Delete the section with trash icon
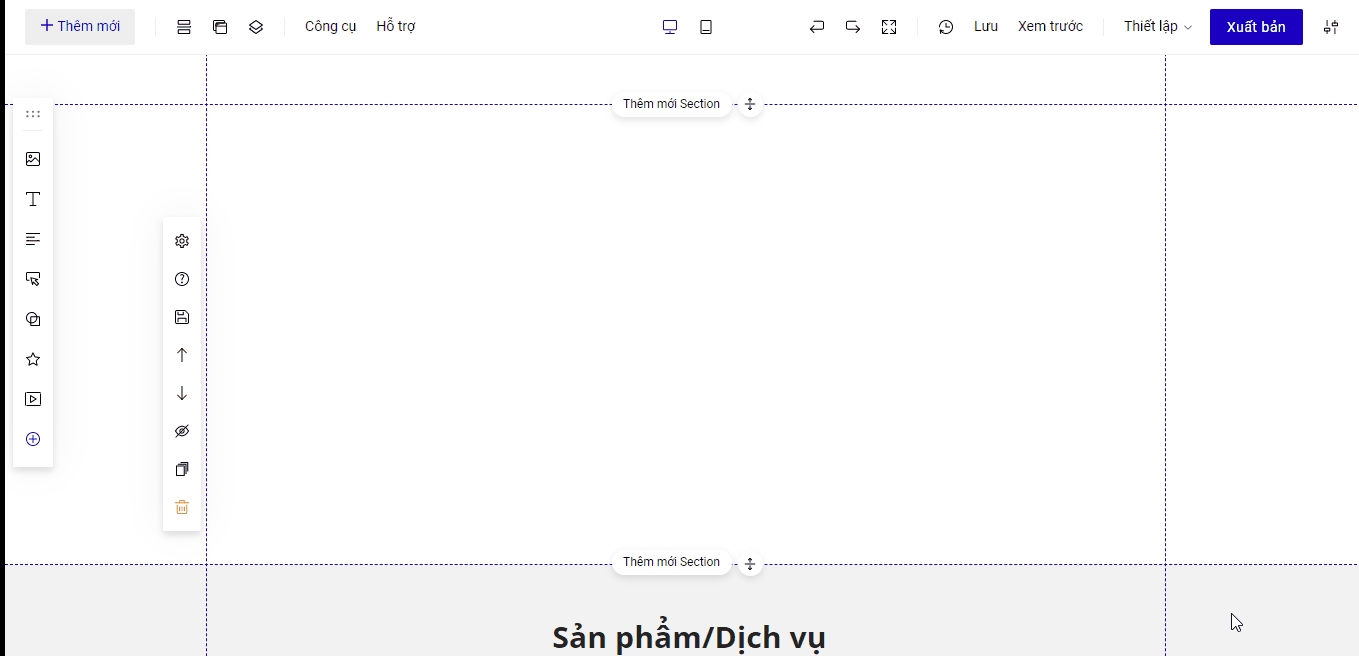The width and height of the screenshot is (1359, 656). click(182, 507)
